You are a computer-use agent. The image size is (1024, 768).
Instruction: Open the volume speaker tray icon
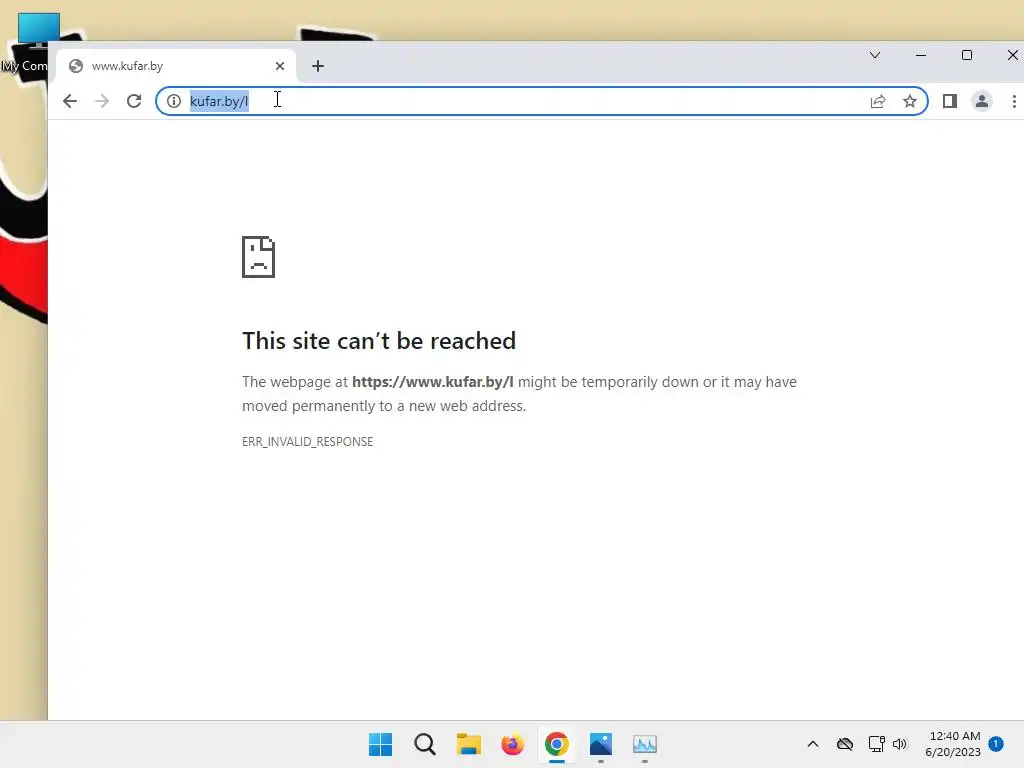click(x=900, y=744)
